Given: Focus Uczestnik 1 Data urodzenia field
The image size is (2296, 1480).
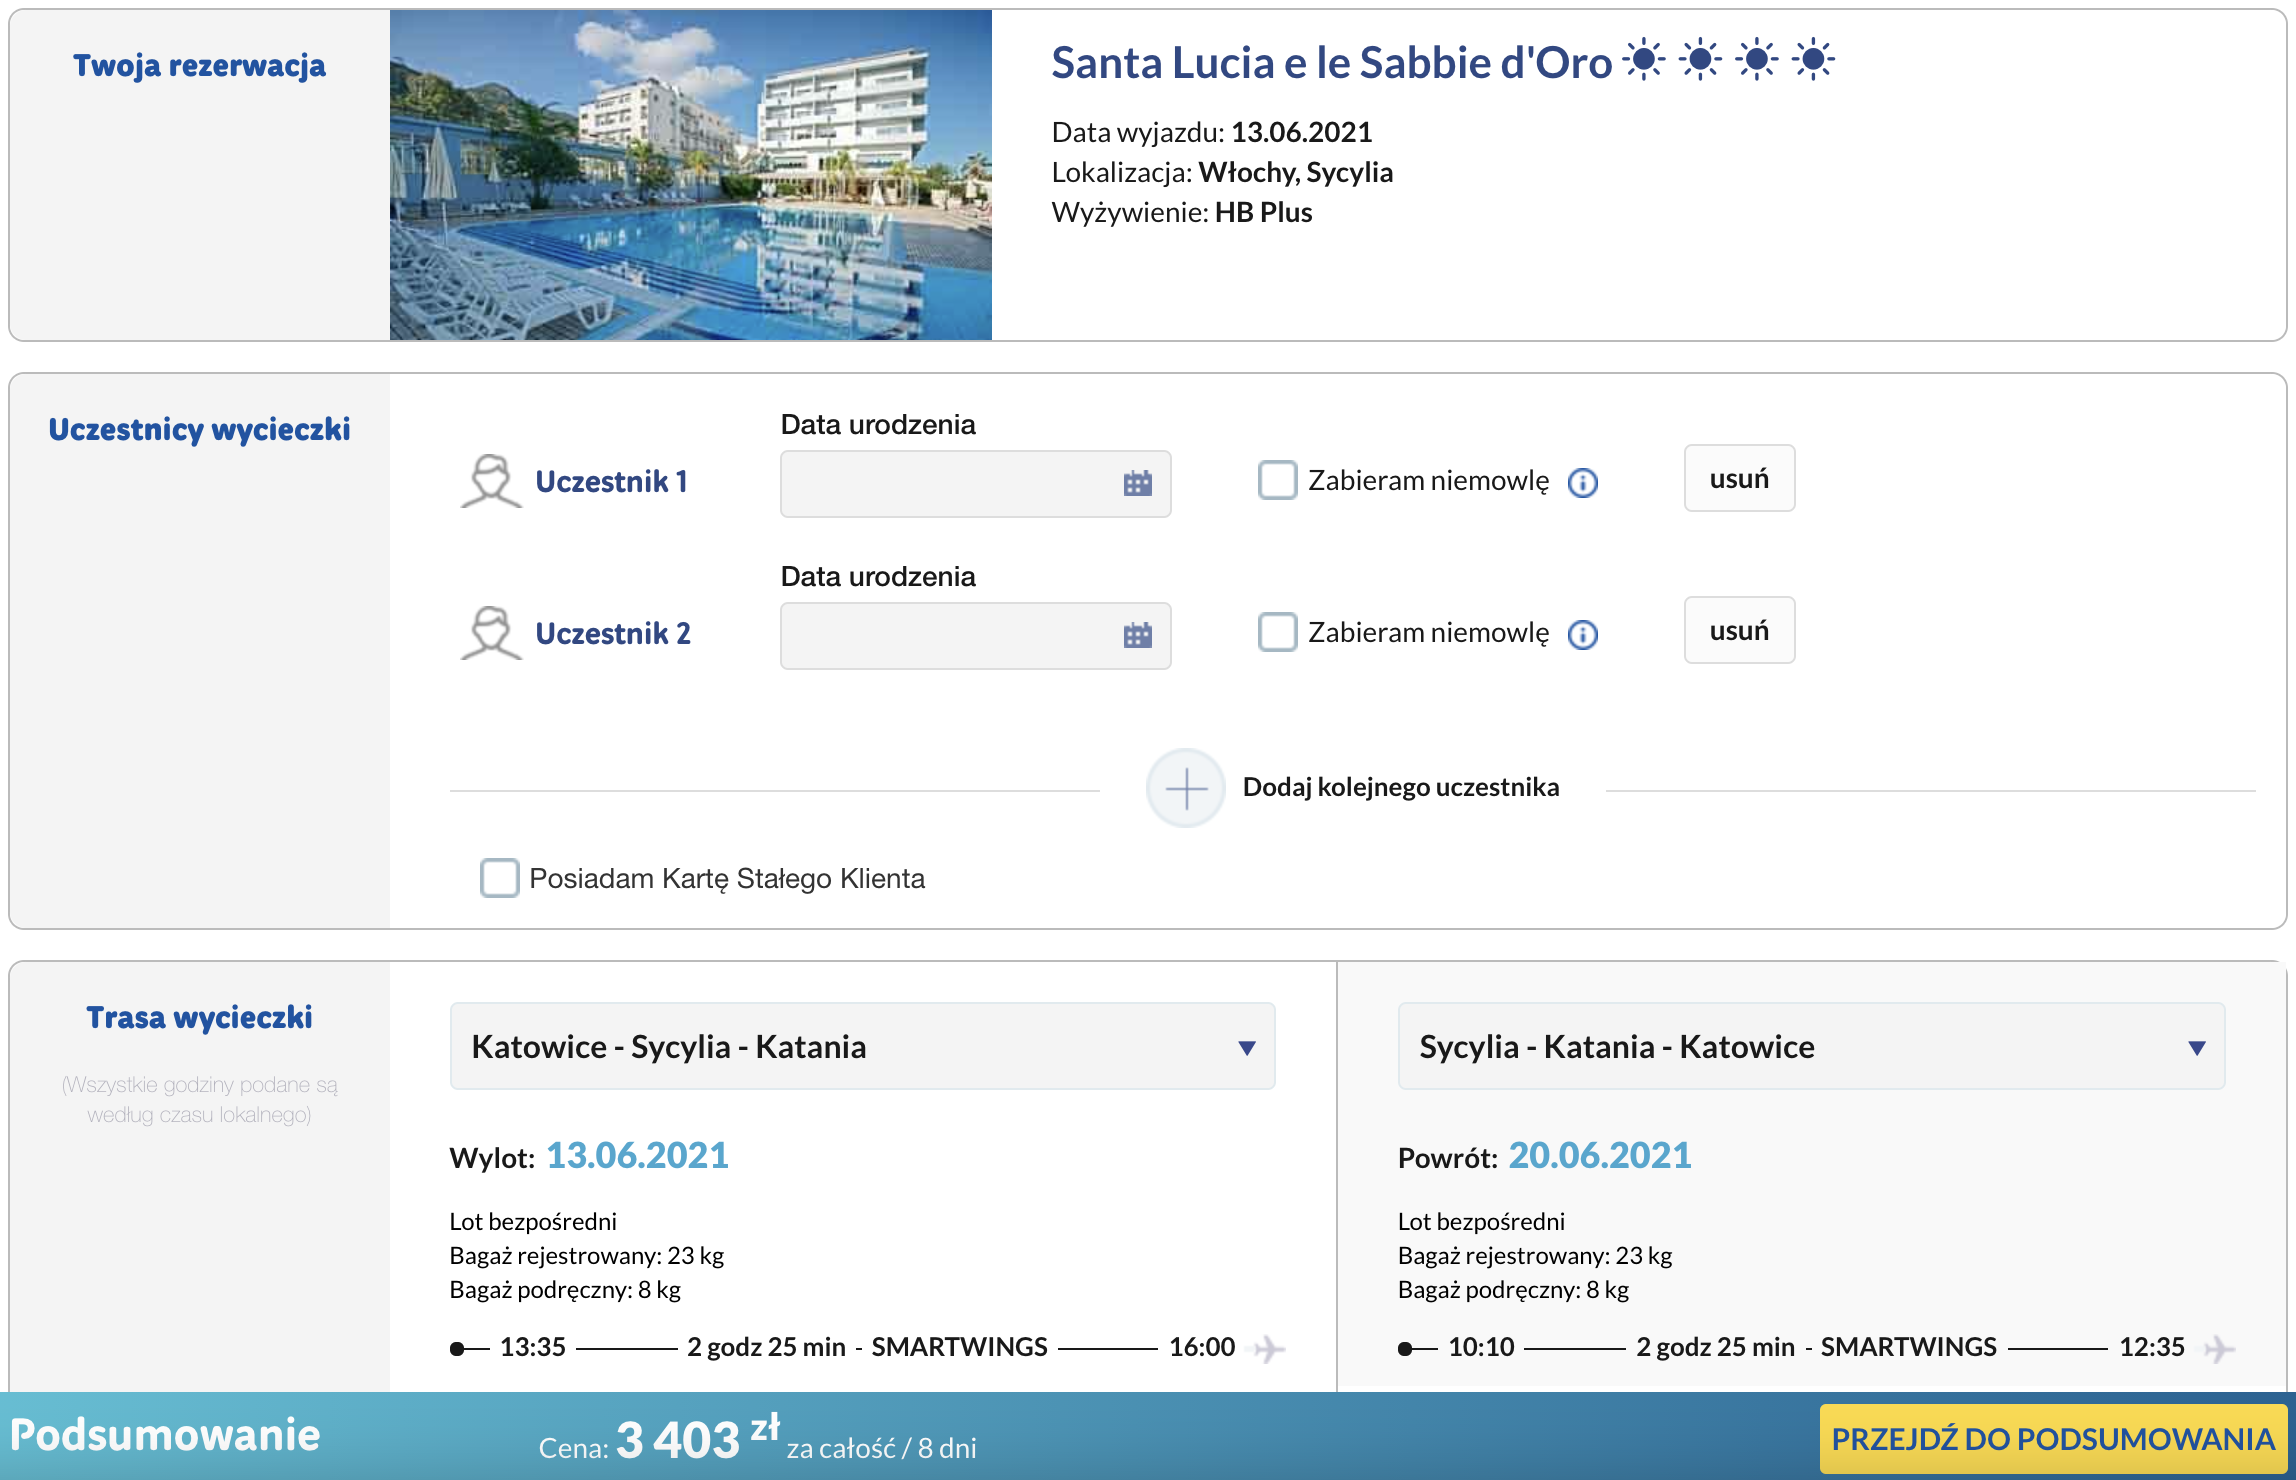Looking at the screenshot, I should coord(976,484).
